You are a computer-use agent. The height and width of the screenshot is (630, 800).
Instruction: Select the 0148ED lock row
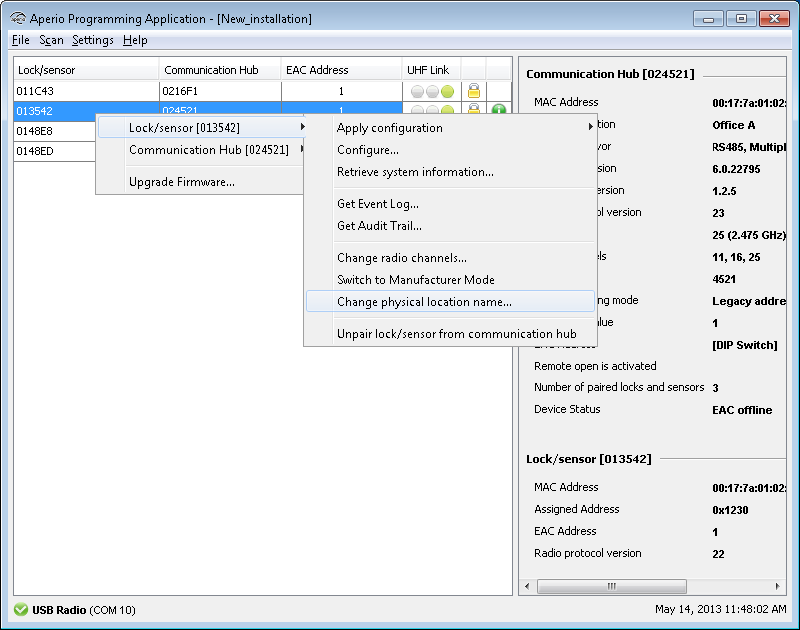point(55,151)
